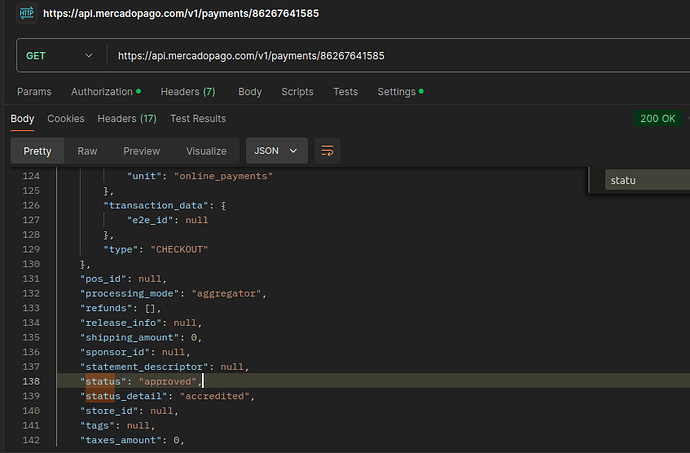Switch to the Authorization tab
Viewport: 690px width, 453px height.
104,92
